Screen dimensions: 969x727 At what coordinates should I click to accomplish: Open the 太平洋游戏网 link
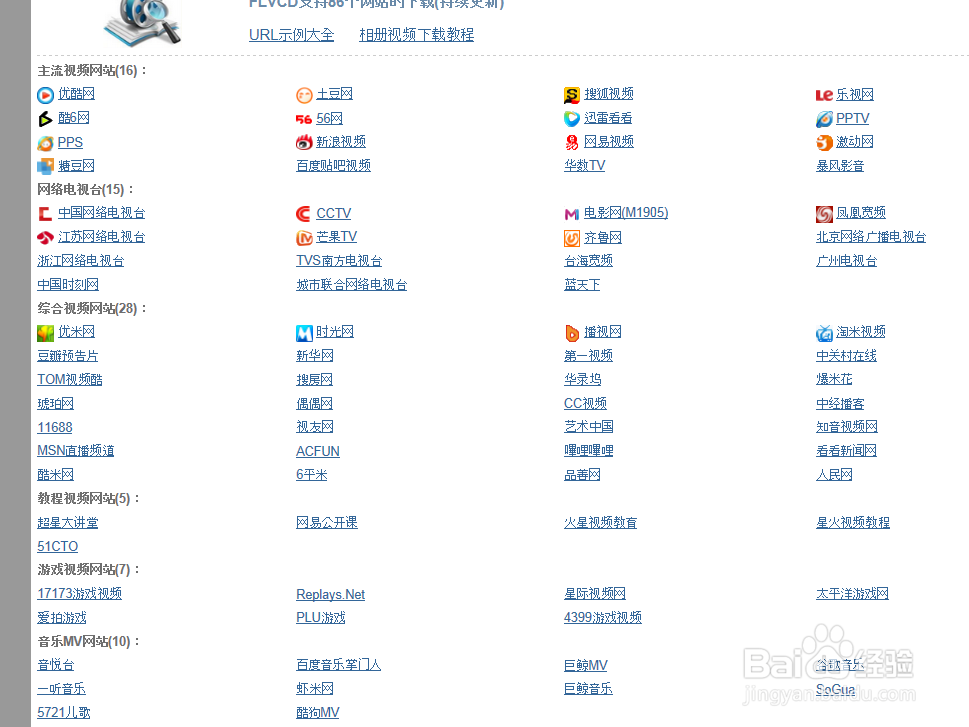[x=852, y=593]
